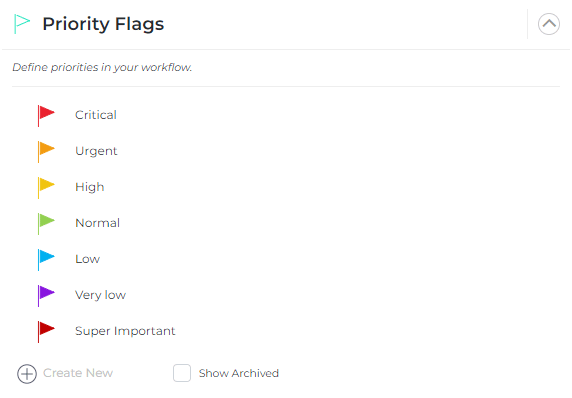Screen dimensions: 572x398
Task: Select the Critical priority label
Action: pos(96,115)
